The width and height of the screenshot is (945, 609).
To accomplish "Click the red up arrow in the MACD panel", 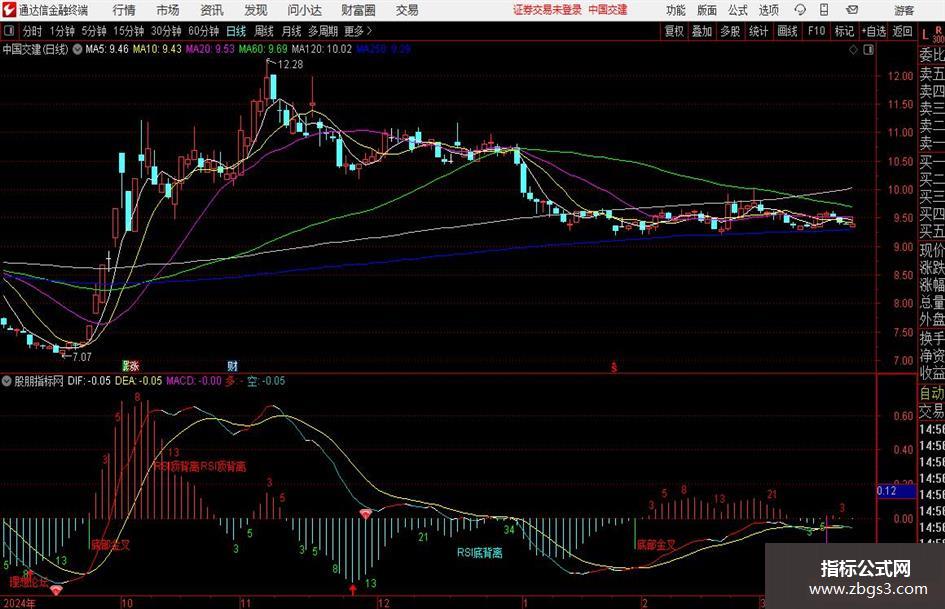I will (x=353, y=589).
